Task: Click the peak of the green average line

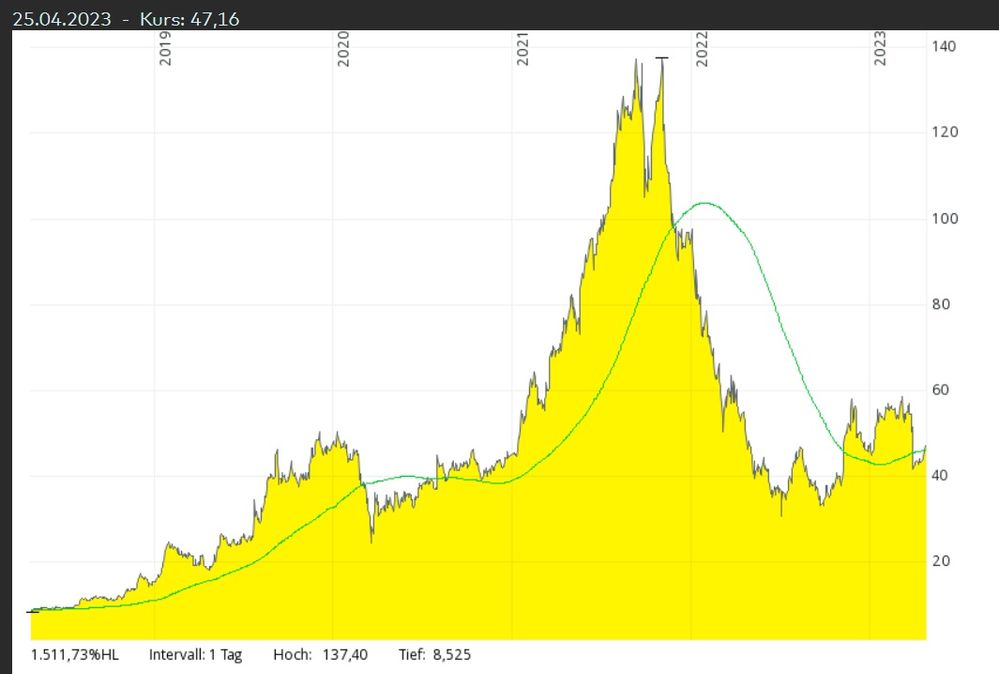Action: [x=705, y=203]
